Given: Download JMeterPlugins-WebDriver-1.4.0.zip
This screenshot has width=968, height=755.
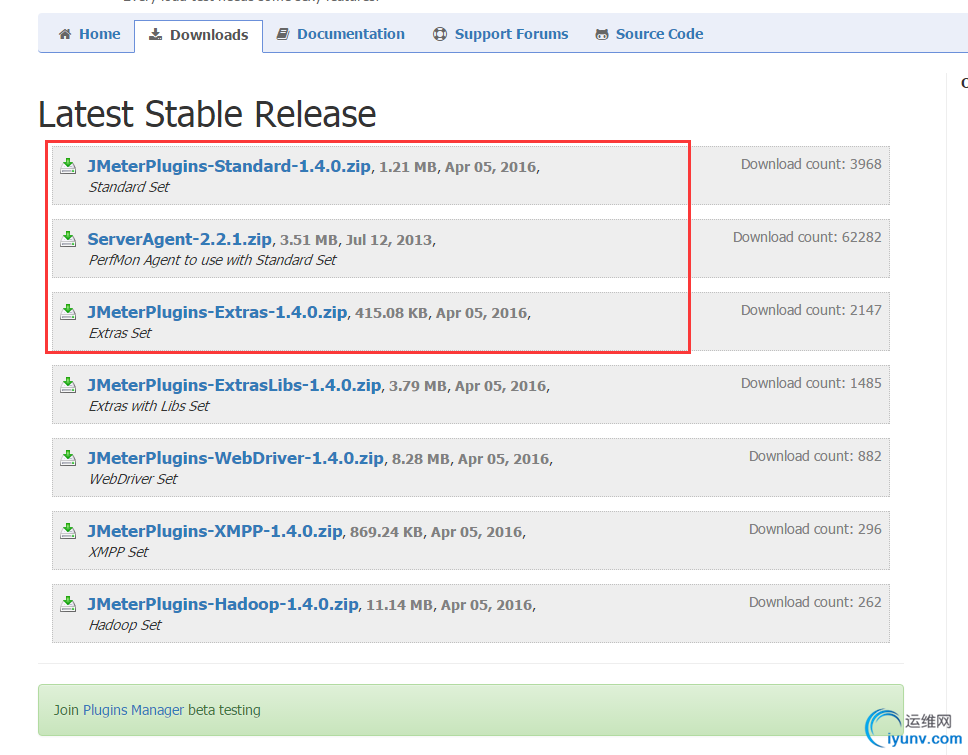Looking at the screenshot, I should (236, 457).
